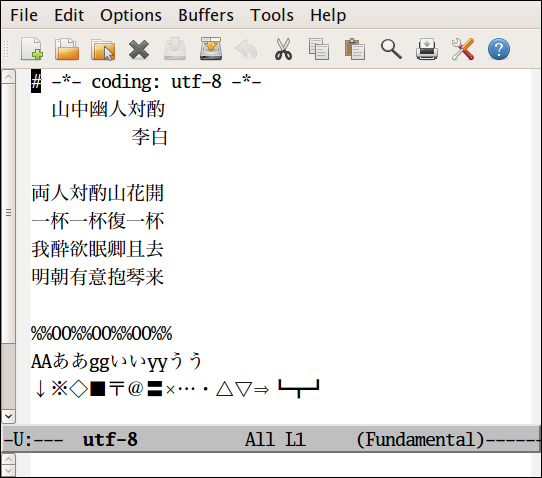Search with the magnifying glass icon
This screenshot has height=478, width=542.
391,49
